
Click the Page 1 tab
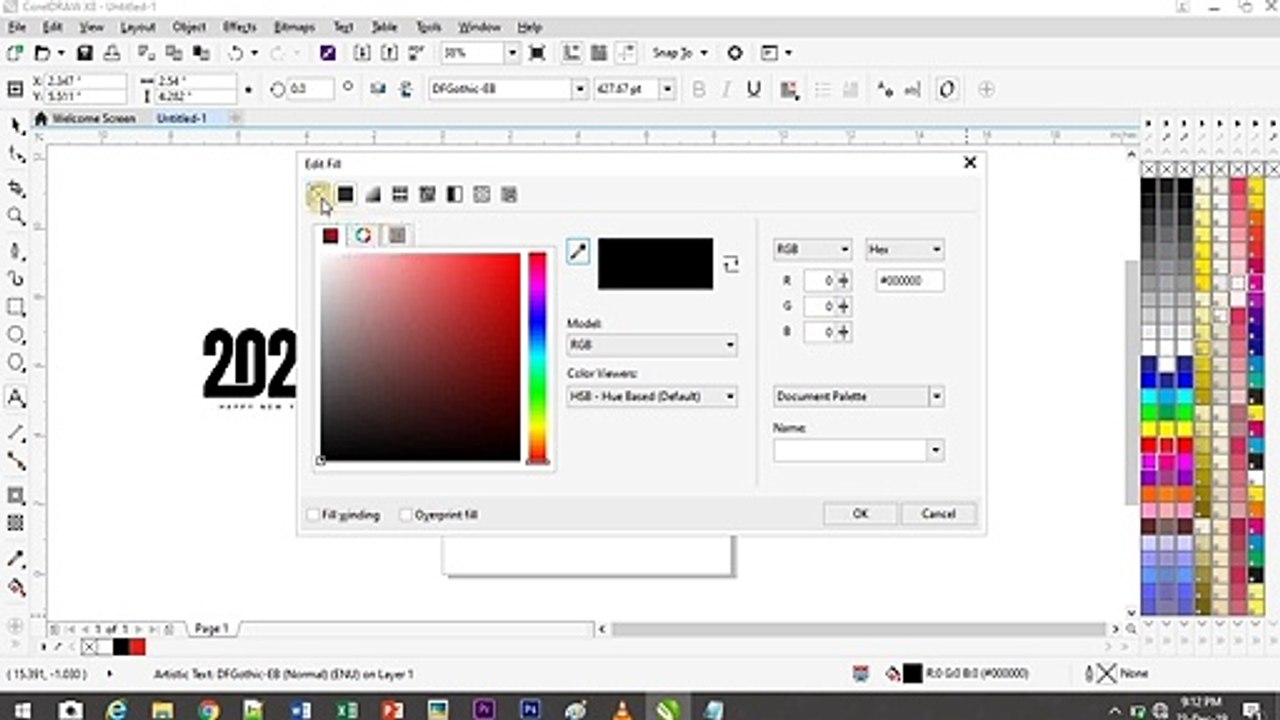[x=211, y=629]
